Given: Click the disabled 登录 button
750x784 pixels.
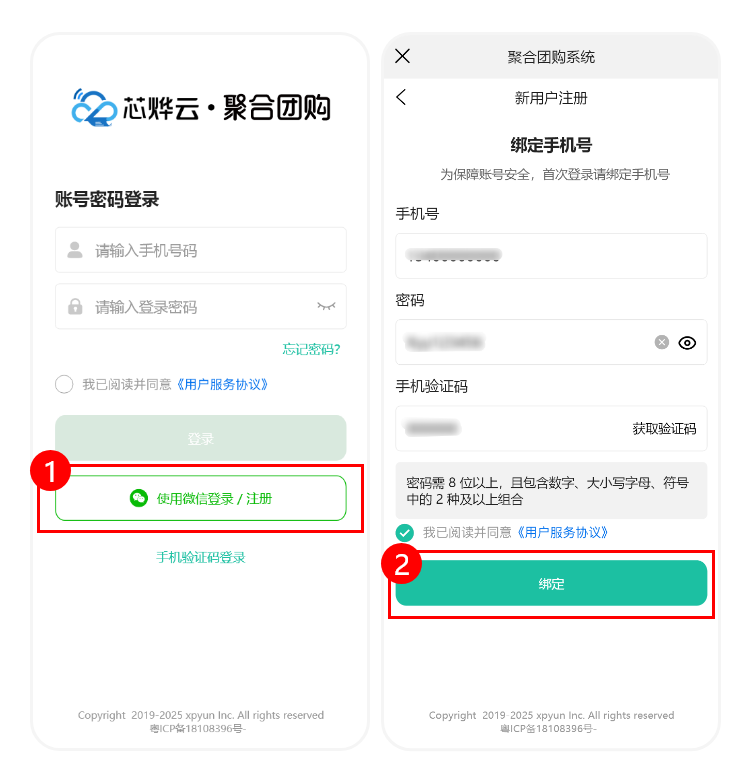Looking at the screenshot, I should [200, 438].
